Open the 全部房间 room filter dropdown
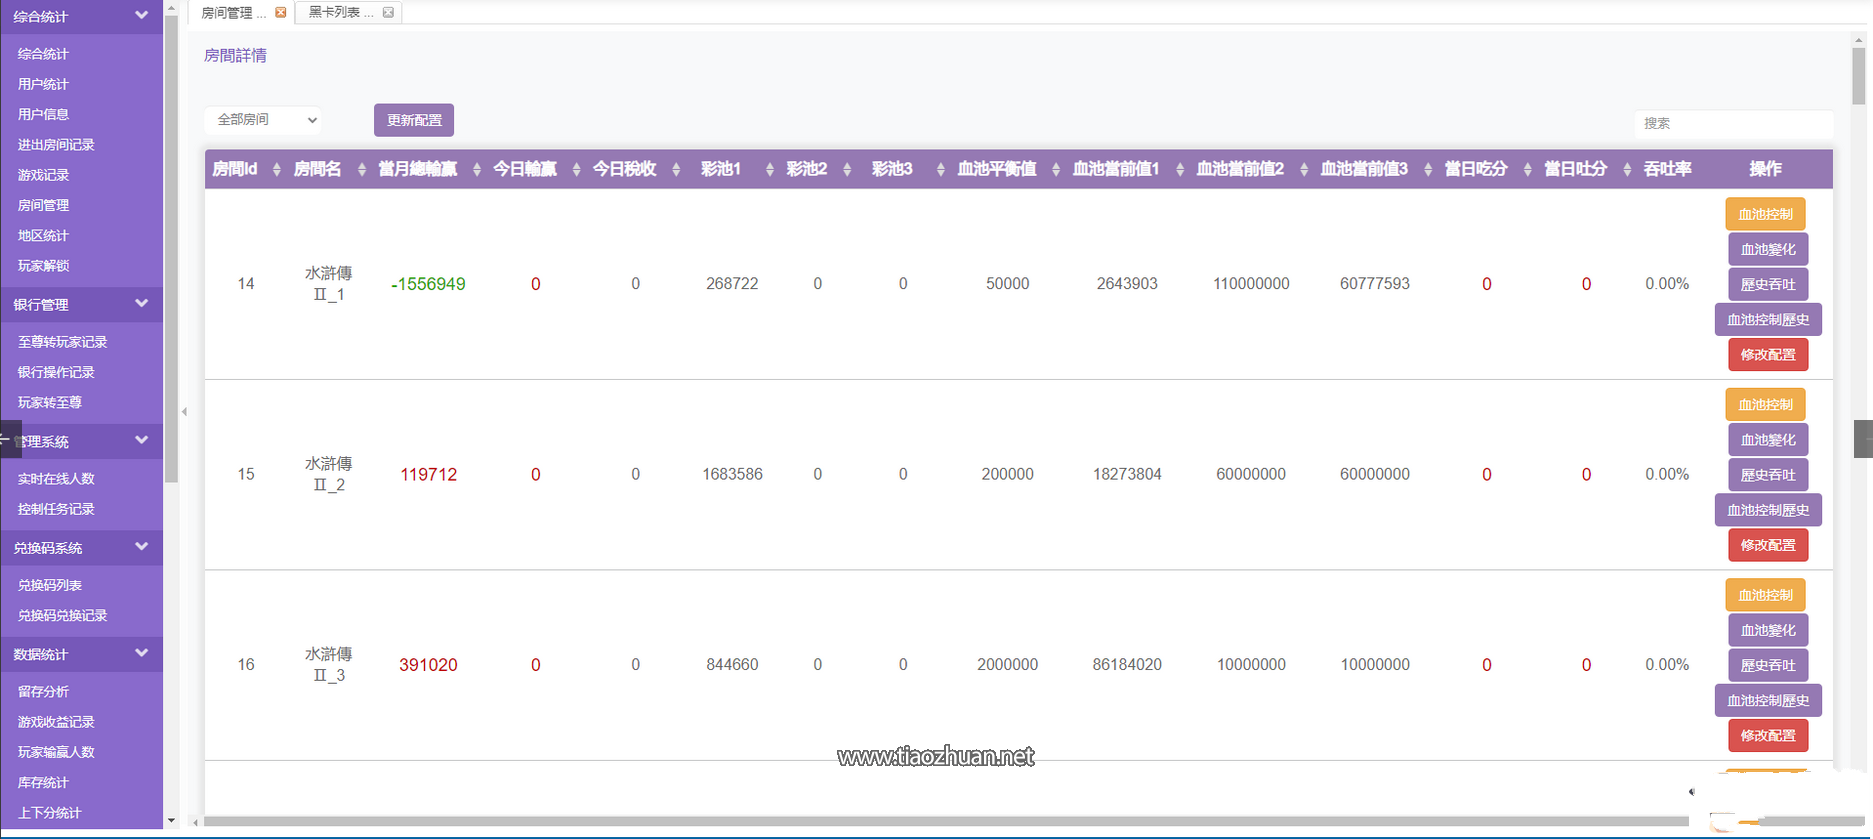The width and height of the screenshot is (1873, 839). coord(265,120)
